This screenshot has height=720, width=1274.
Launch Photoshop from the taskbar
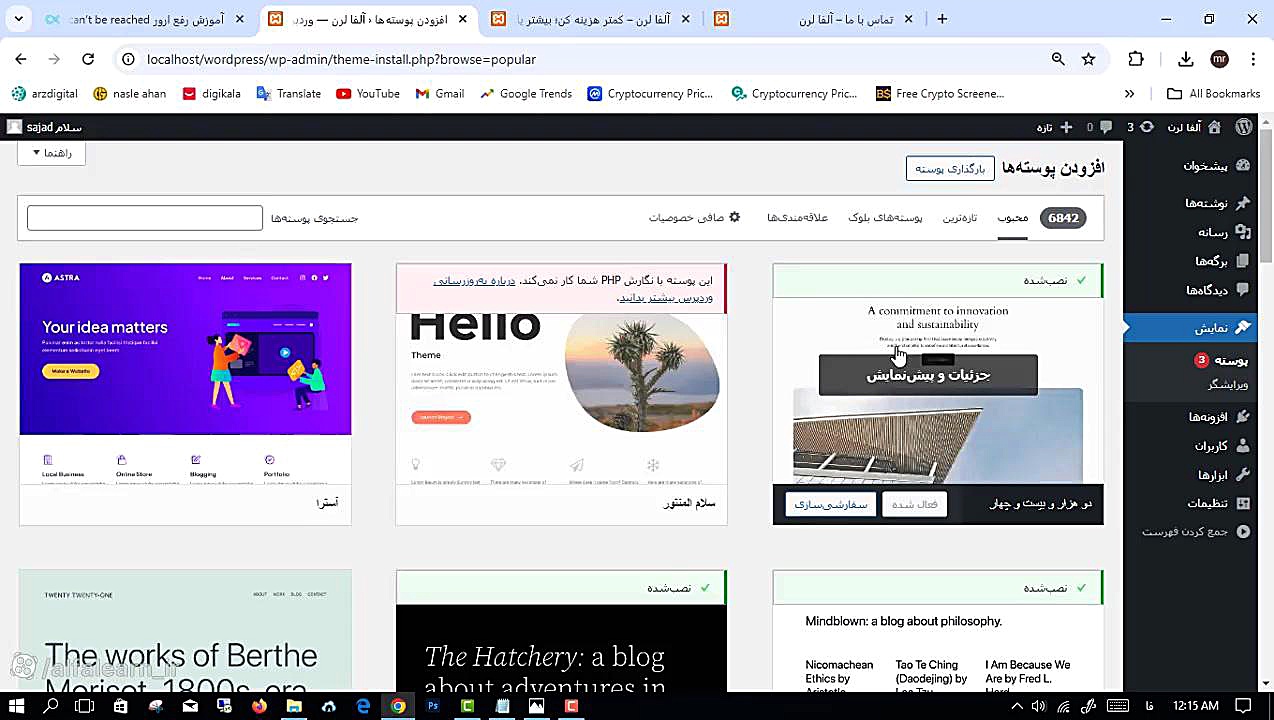432,707
